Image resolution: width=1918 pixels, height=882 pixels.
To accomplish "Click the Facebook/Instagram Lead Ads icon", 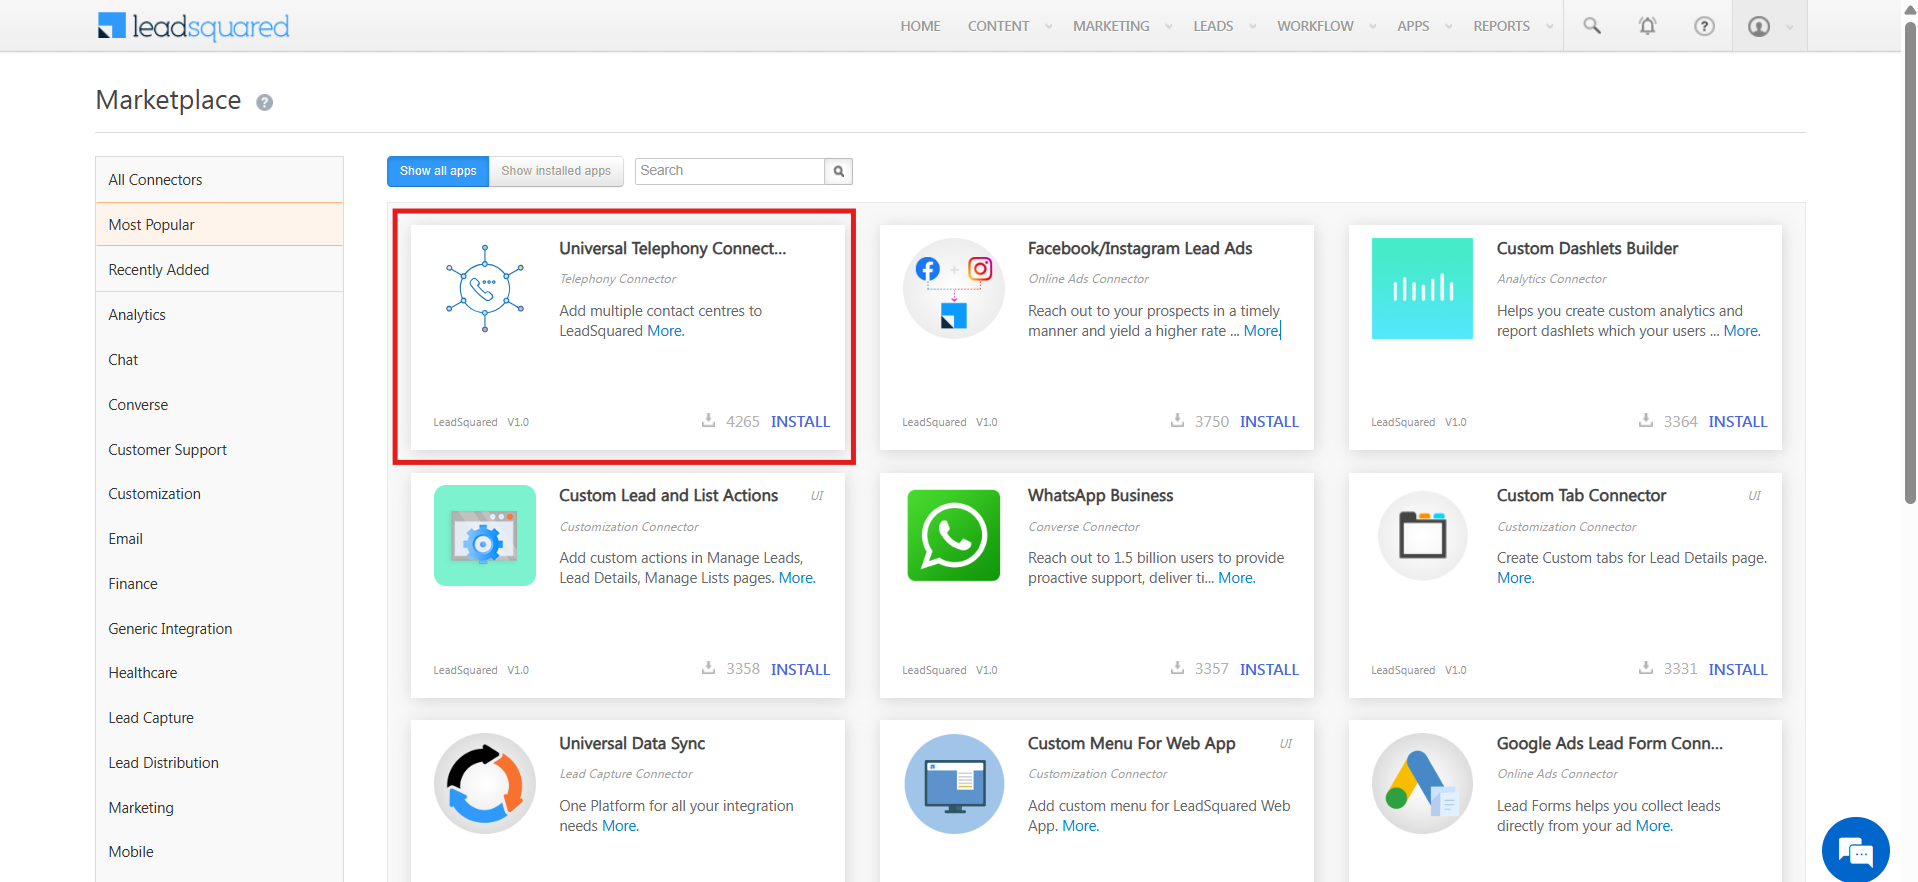I will pyautogui.click(x=954, y=288).
